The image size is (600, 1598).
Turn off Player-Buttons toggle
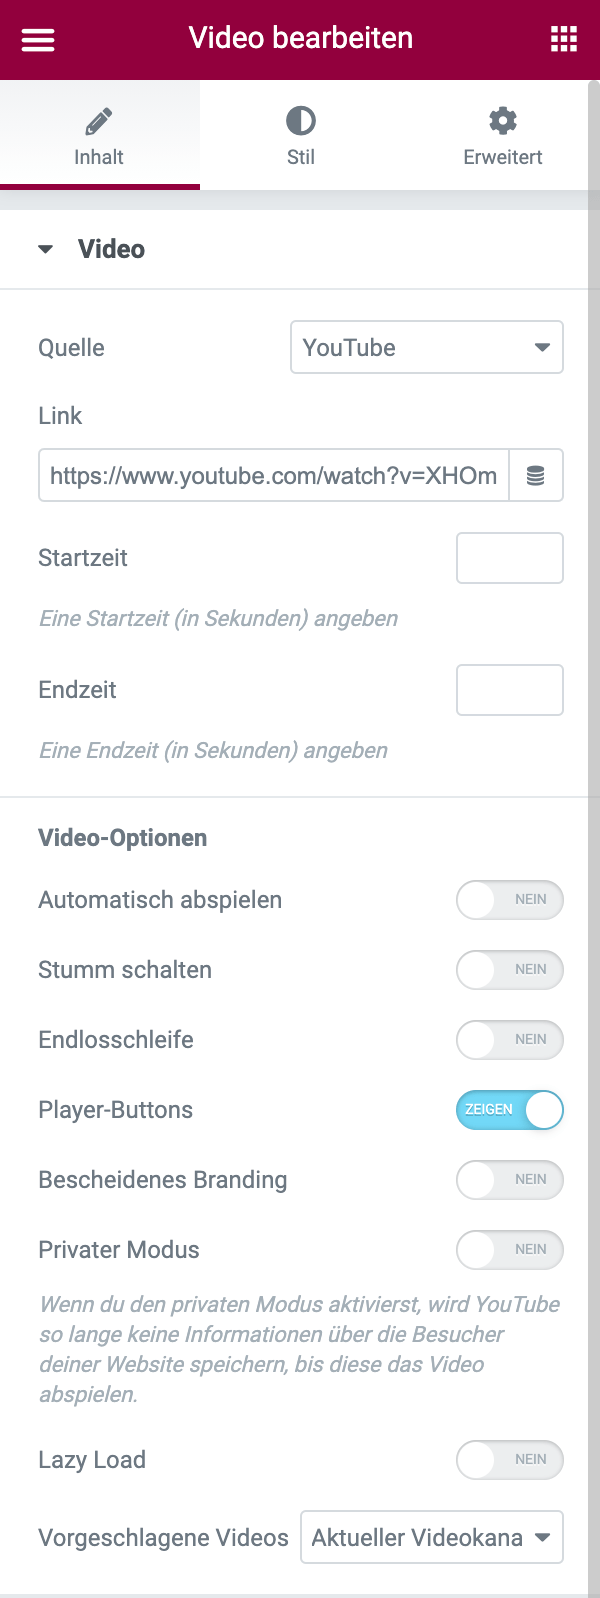click(x=509, y=1110)
